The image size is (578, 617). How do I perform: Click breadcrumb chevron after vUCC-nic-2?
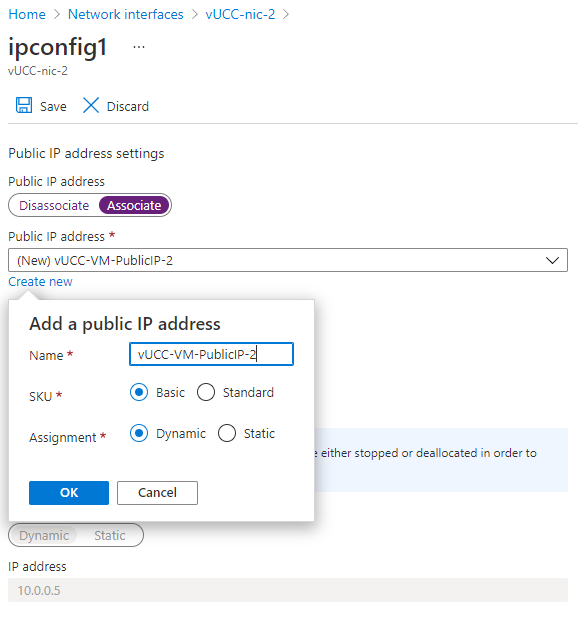click(286, 15)
